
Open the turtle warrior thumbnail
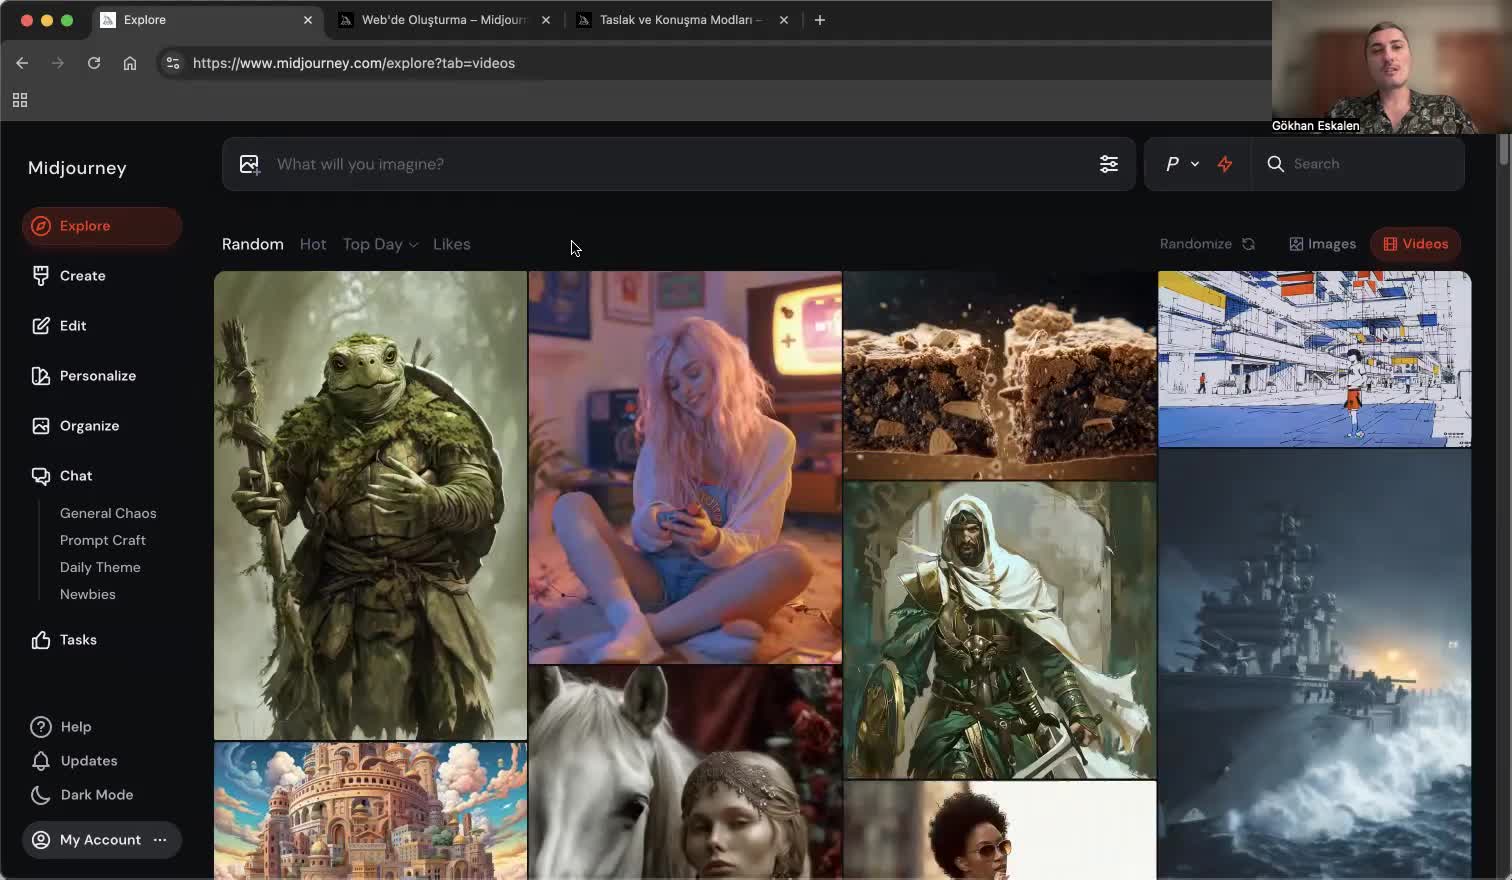tap(370, 505)
